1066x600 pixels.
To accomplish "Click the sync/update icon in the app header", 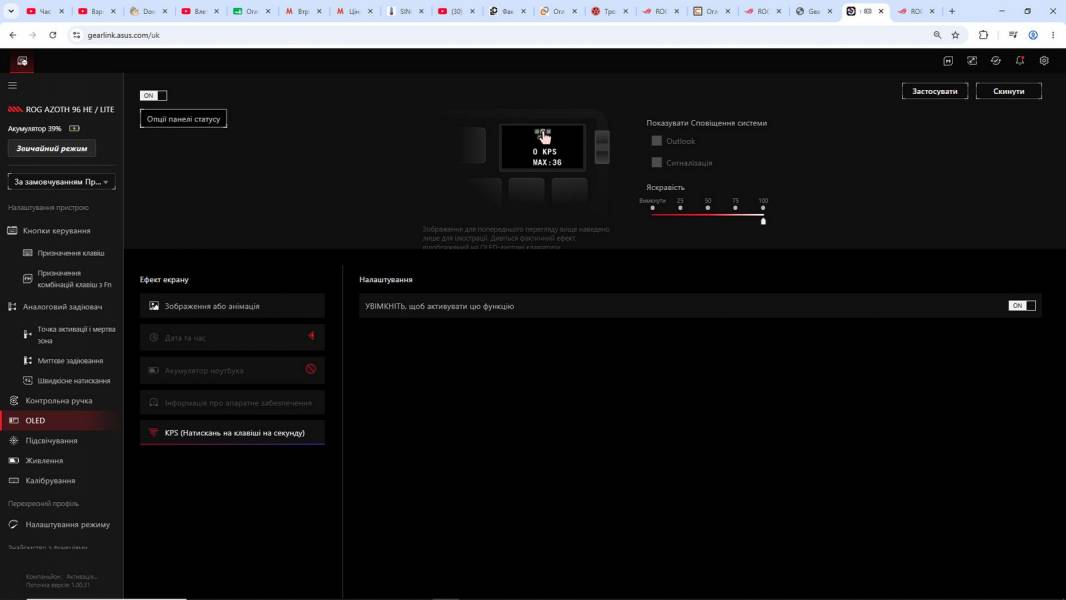I will pyautogui.click(x=996, y=60).
